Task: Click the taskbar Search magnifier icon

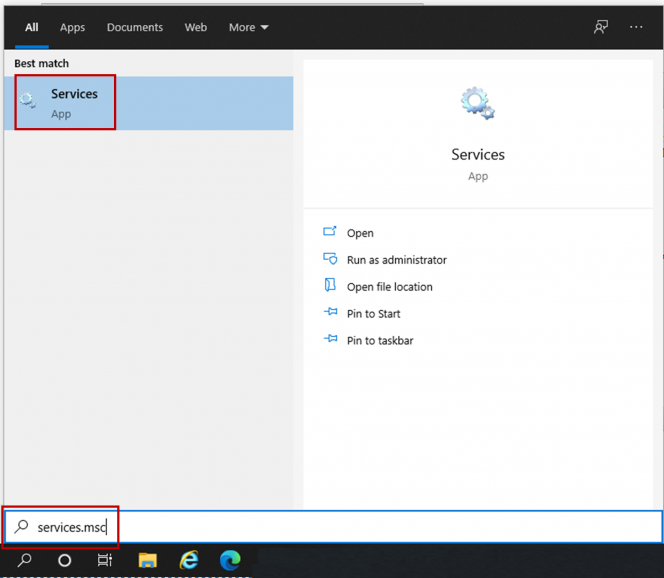Action: point(25,561)
